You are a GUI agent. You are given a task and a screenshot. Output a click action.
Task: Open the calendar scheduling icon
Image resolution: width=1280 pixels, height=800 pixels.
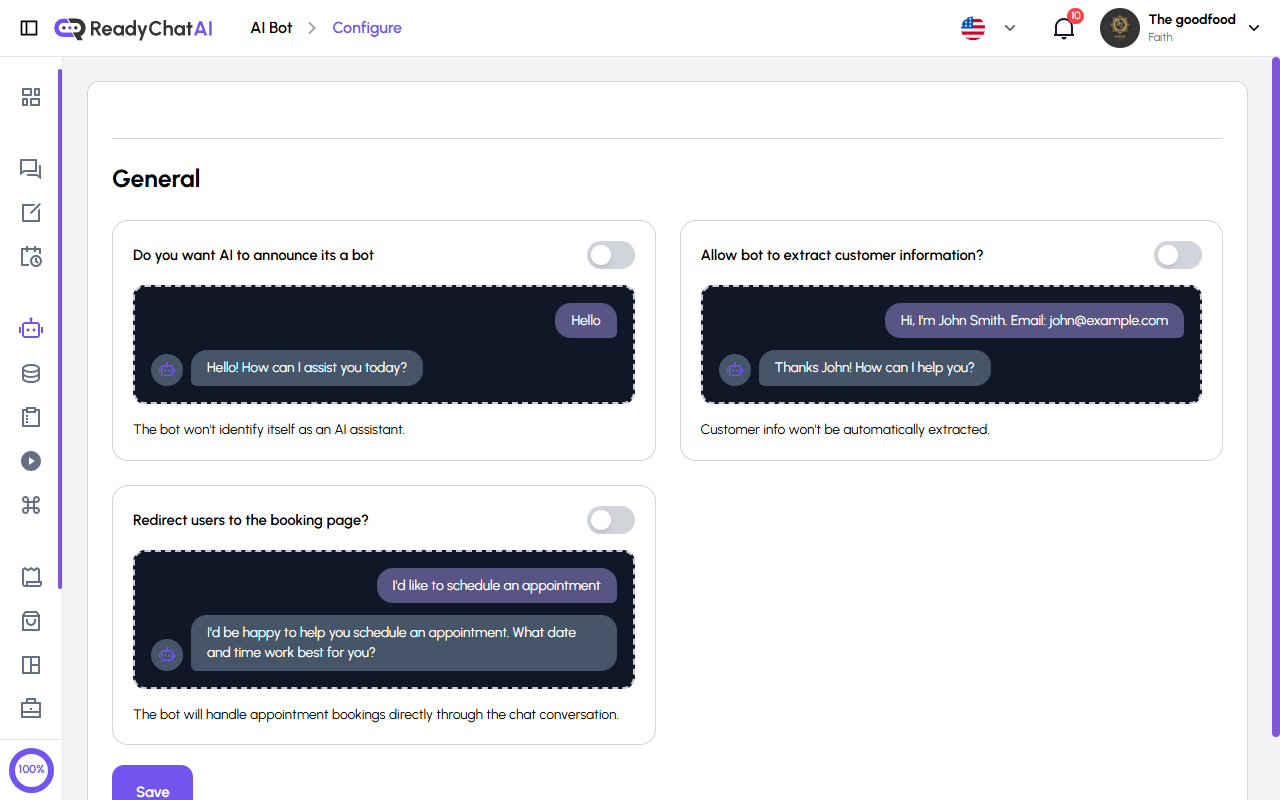click(x=31, y=257)
